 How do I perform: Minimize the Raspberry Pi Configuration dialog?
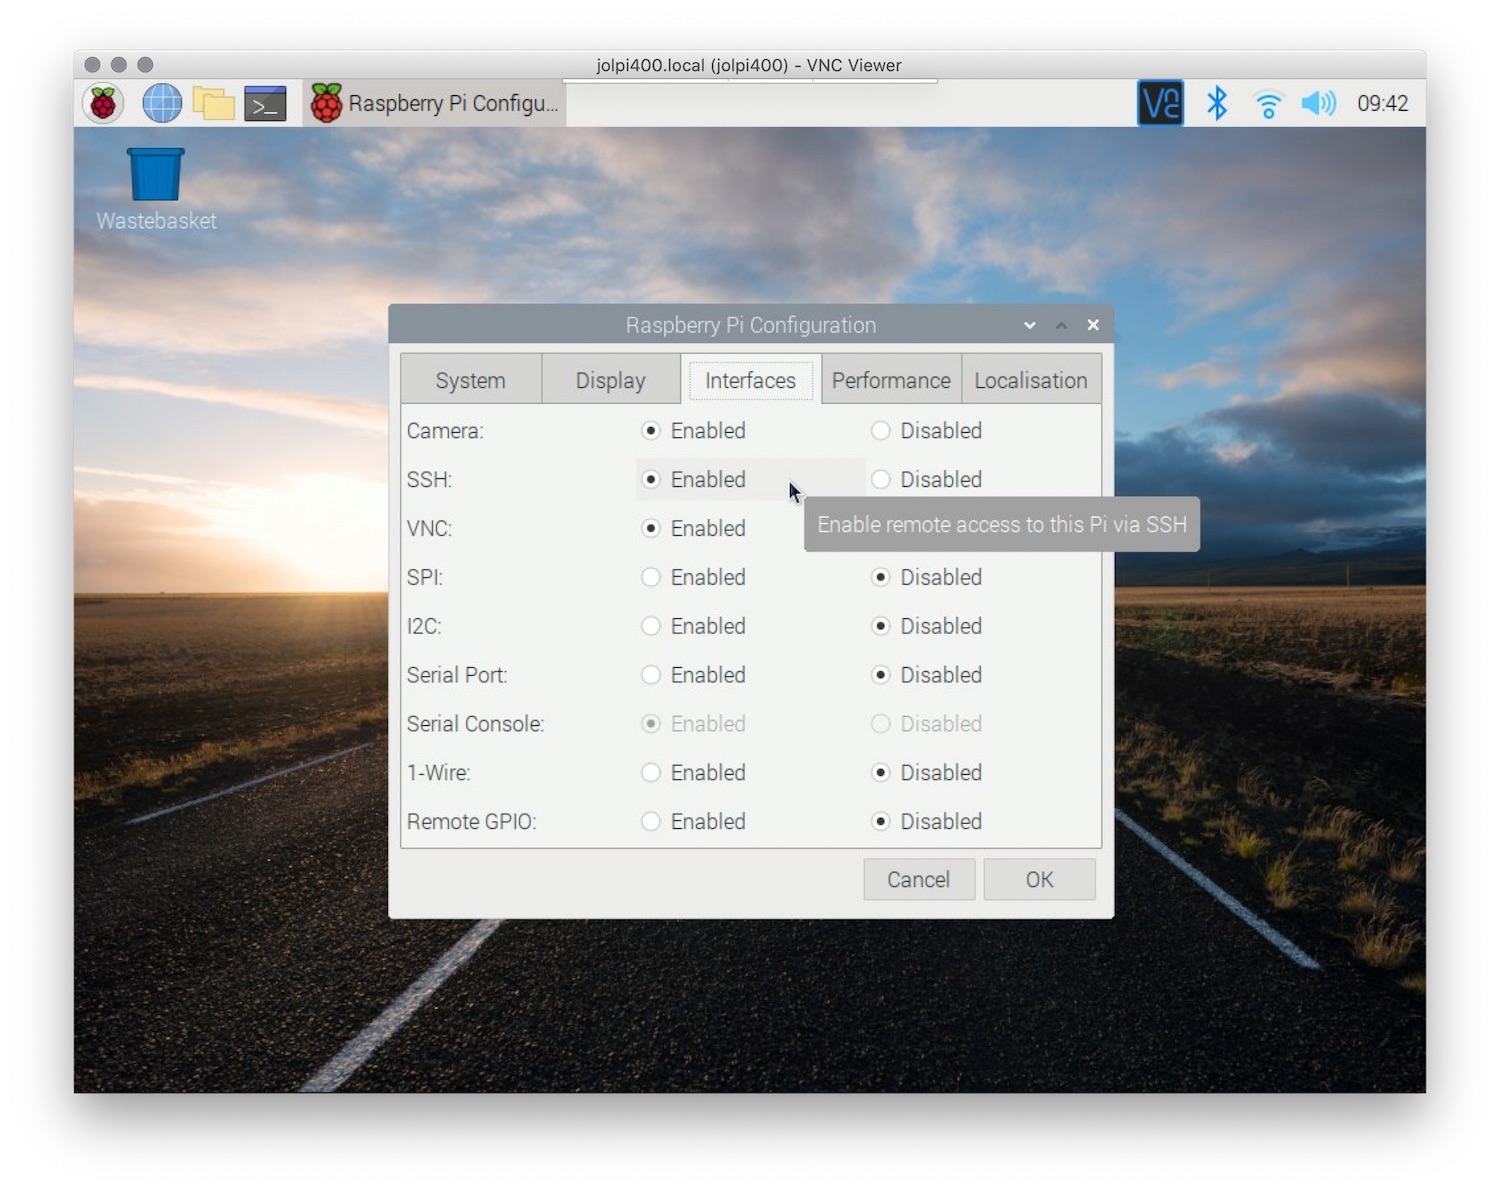[x=1030, y=325]
